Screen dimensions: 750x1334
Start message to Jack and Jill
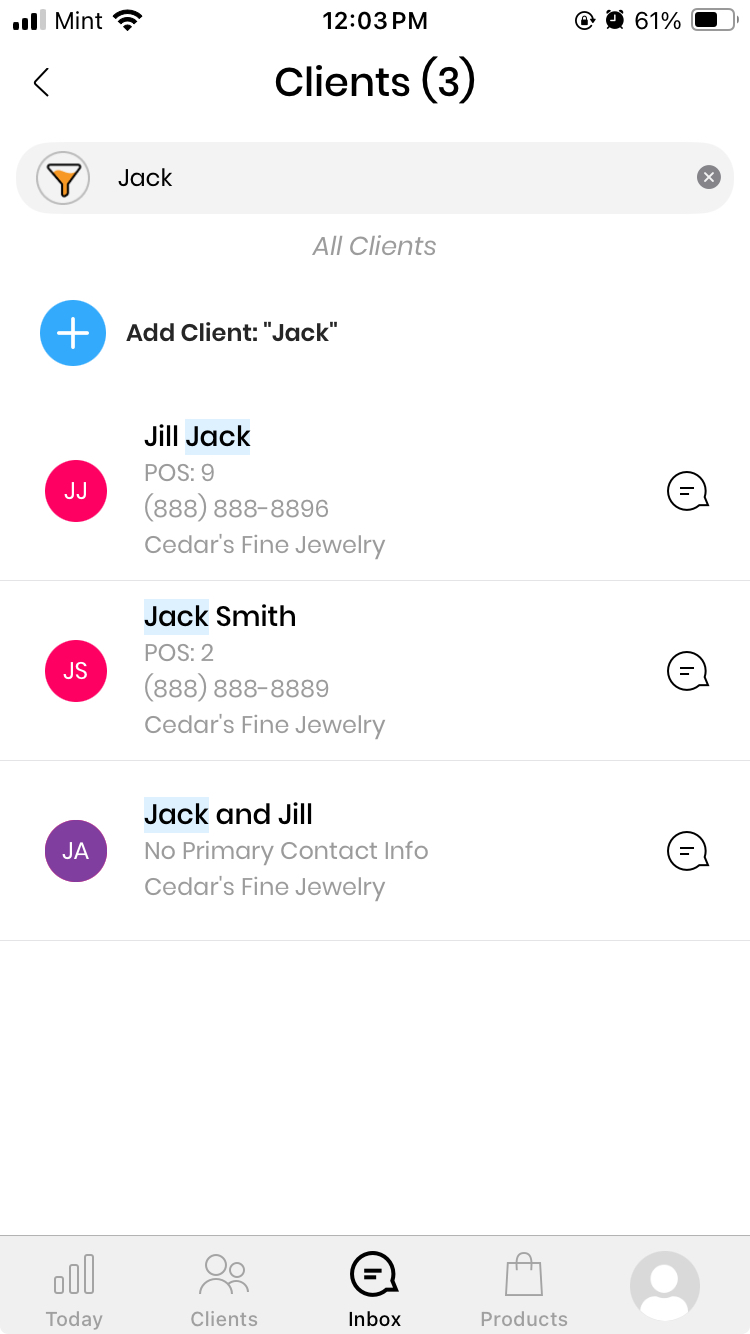[x=687, y=851]
